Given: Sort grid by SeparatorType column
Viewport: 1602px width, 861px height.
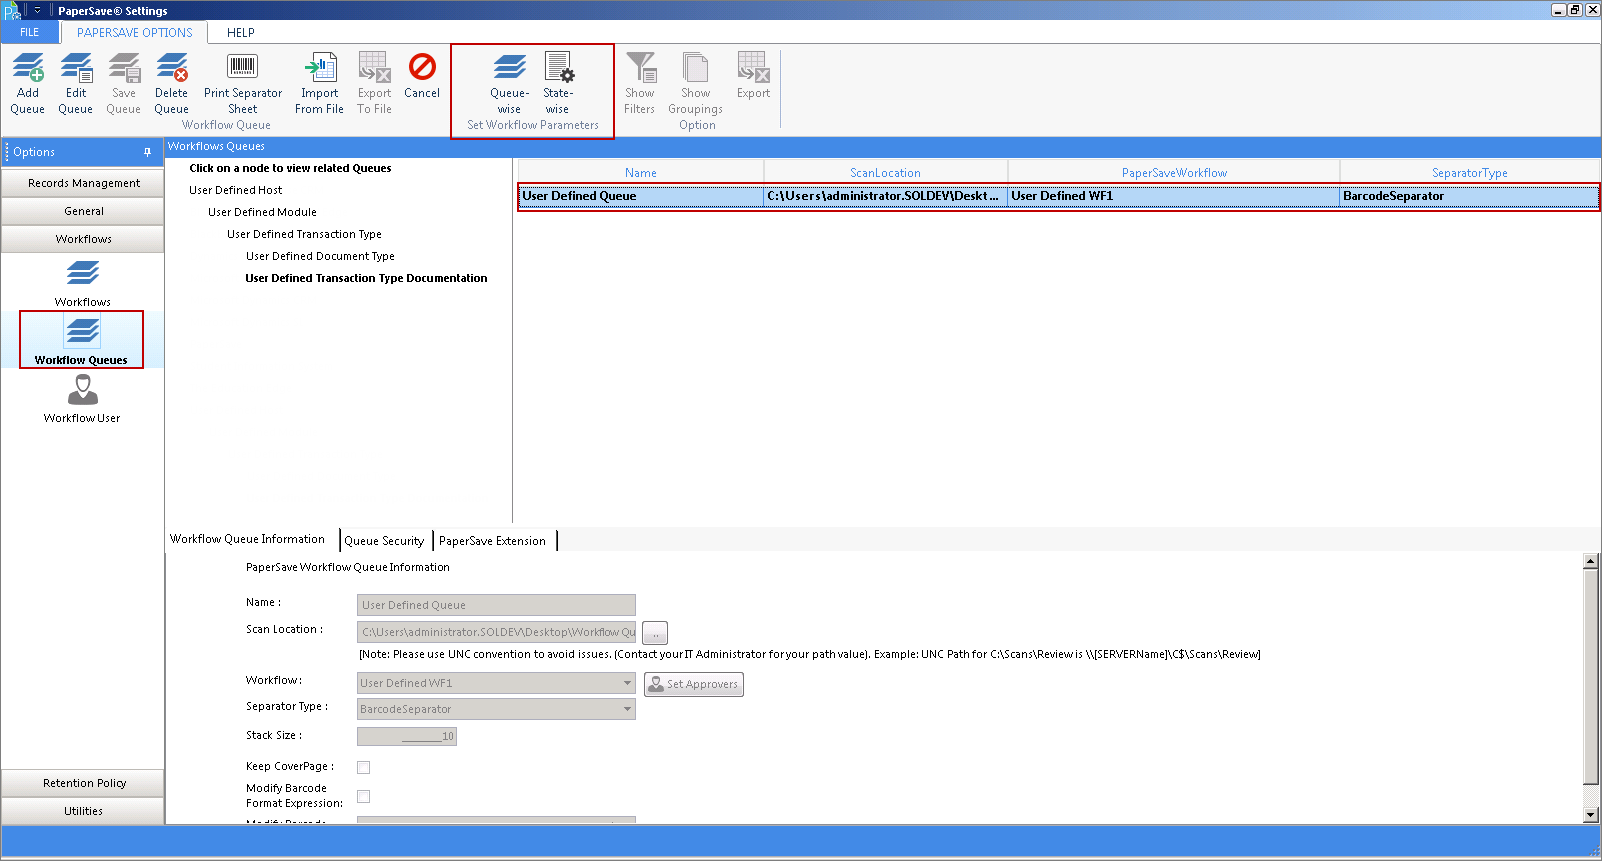Looking at the screenshot, I should [1469, 173].
